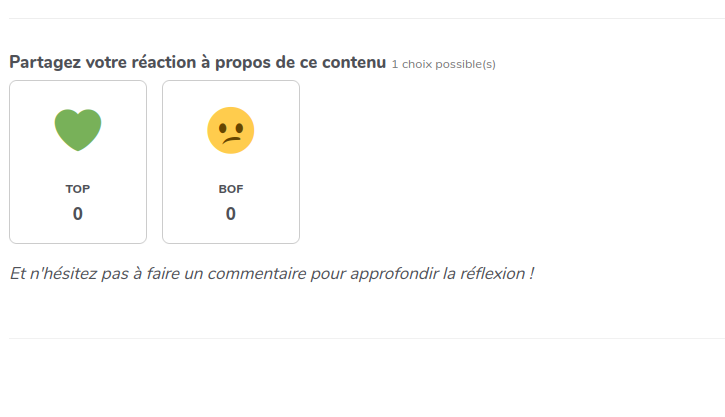
Task: Click the vote count under TOP
Action: (78, 214)
